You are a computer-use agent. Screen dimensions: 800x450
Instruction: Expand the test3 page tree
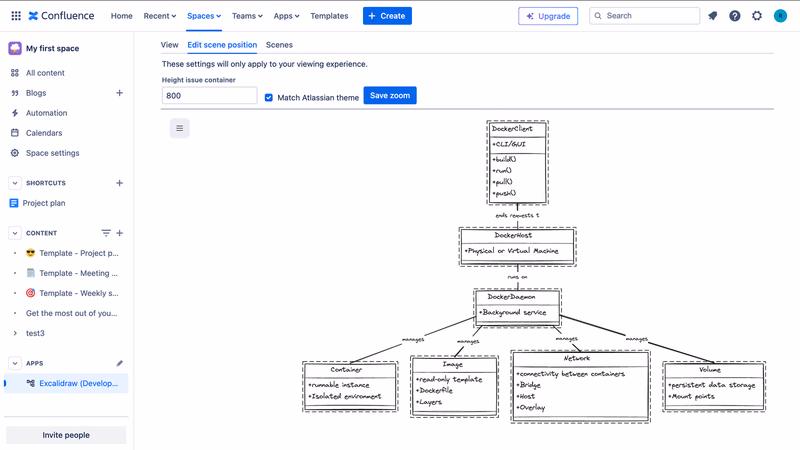(x=15, y=333)
